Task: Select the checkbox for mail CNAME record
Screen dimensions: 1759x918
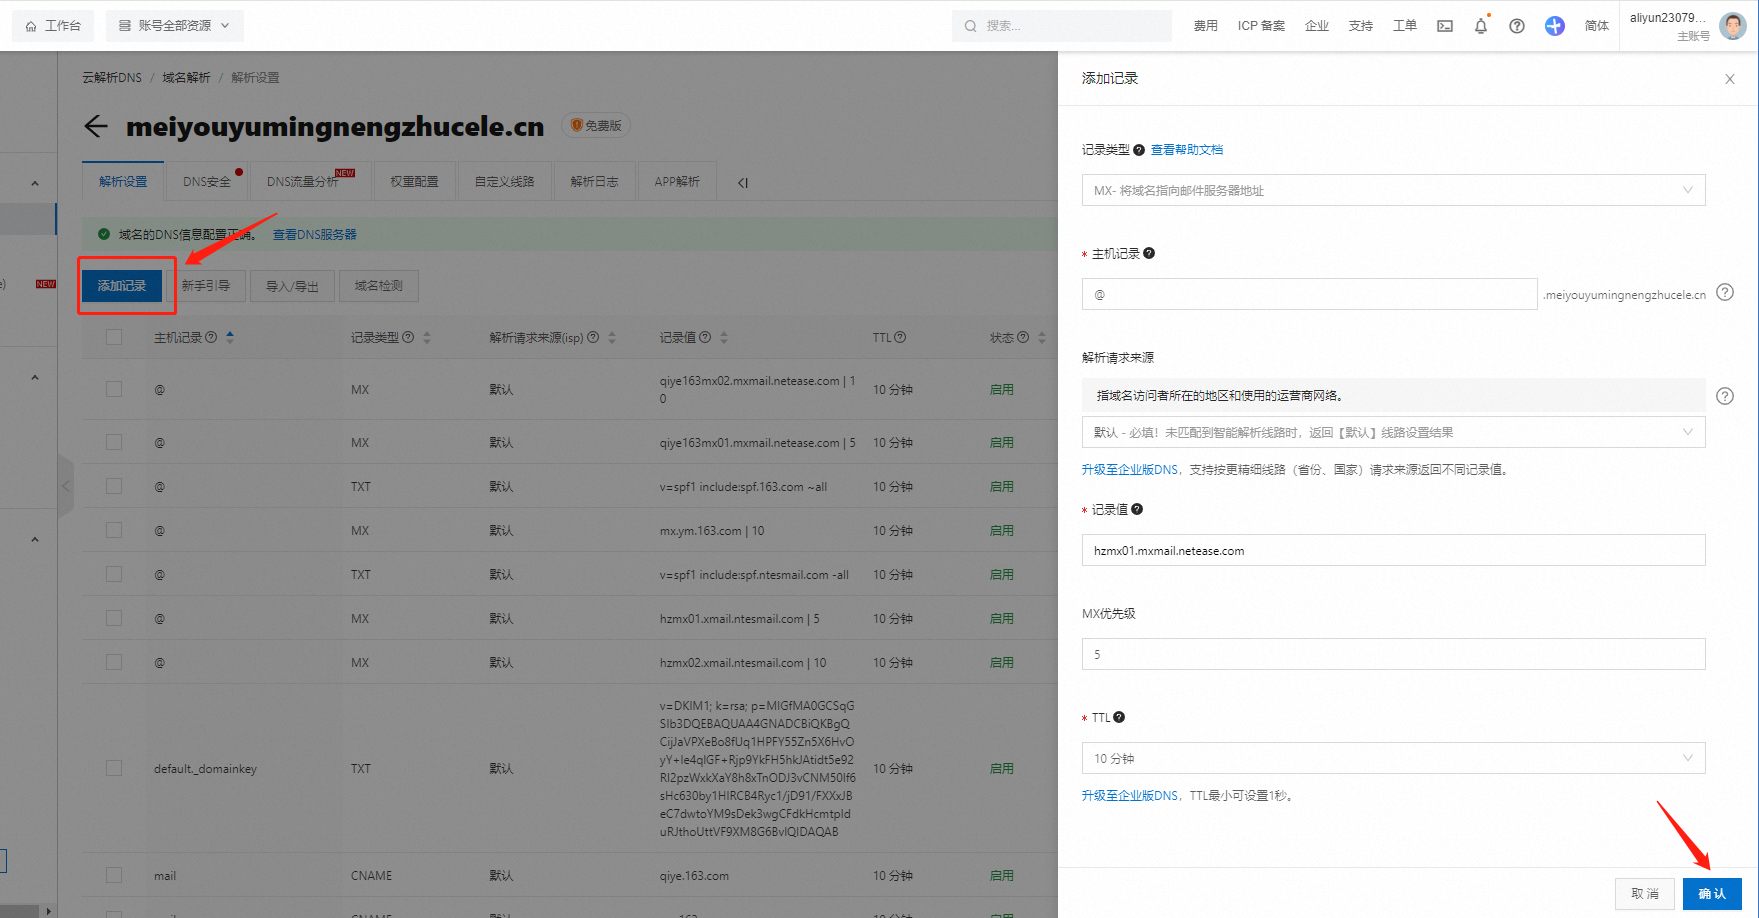Action: click(114, 875)
